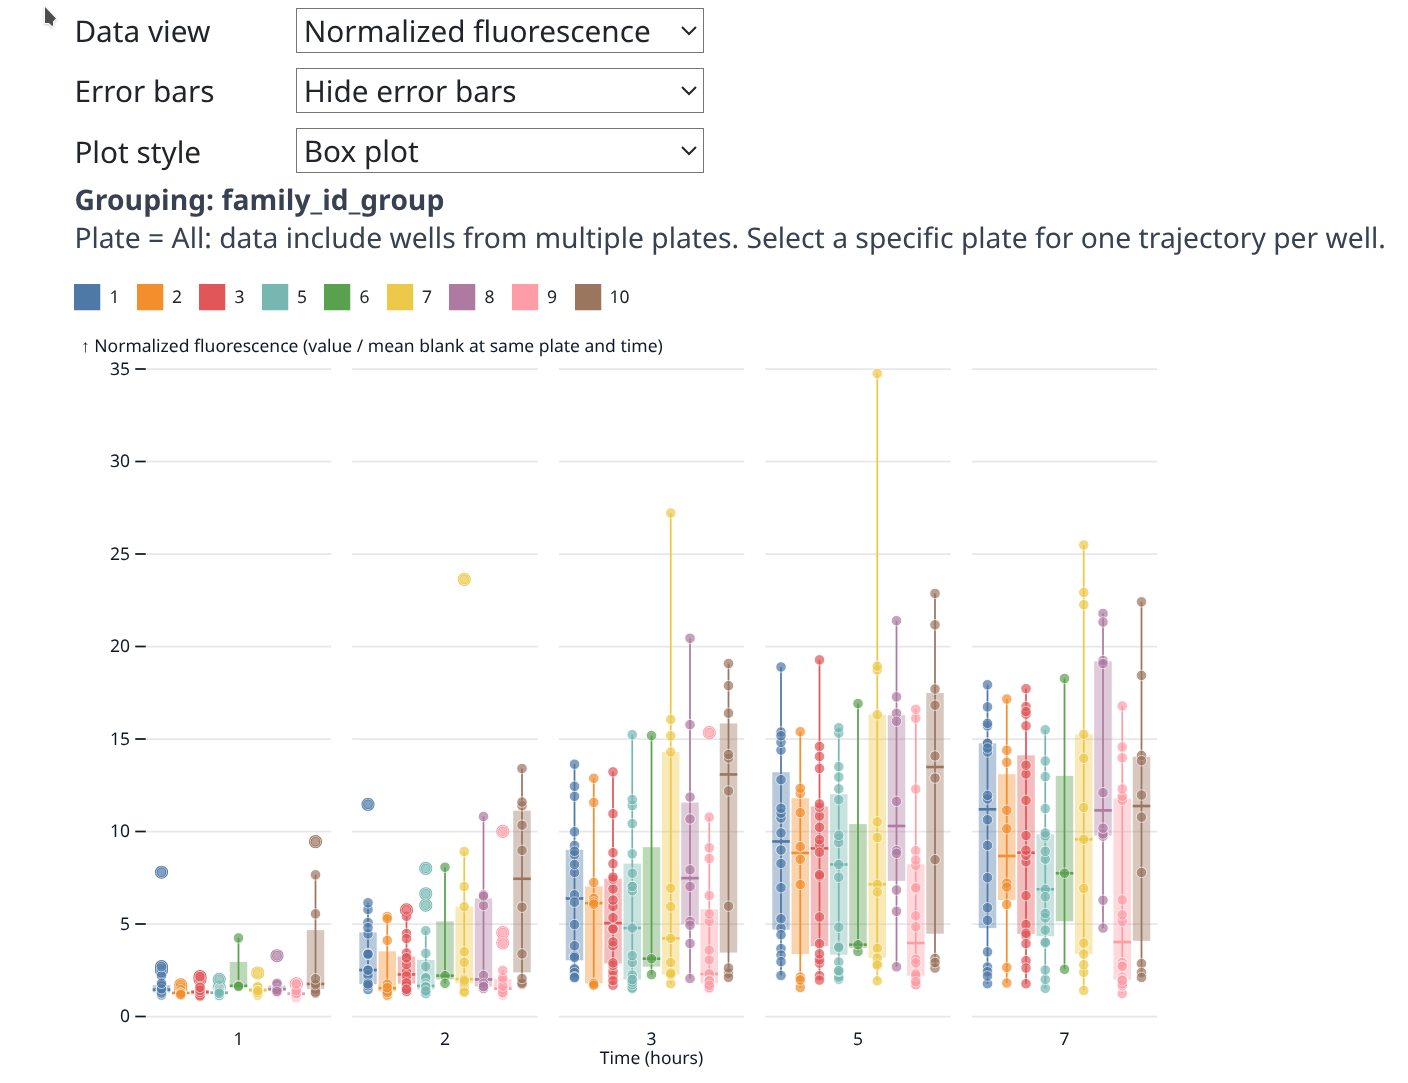1408x1083 pixels.
Task: Open the Data view dropdown
Action: tap(499, 31)
